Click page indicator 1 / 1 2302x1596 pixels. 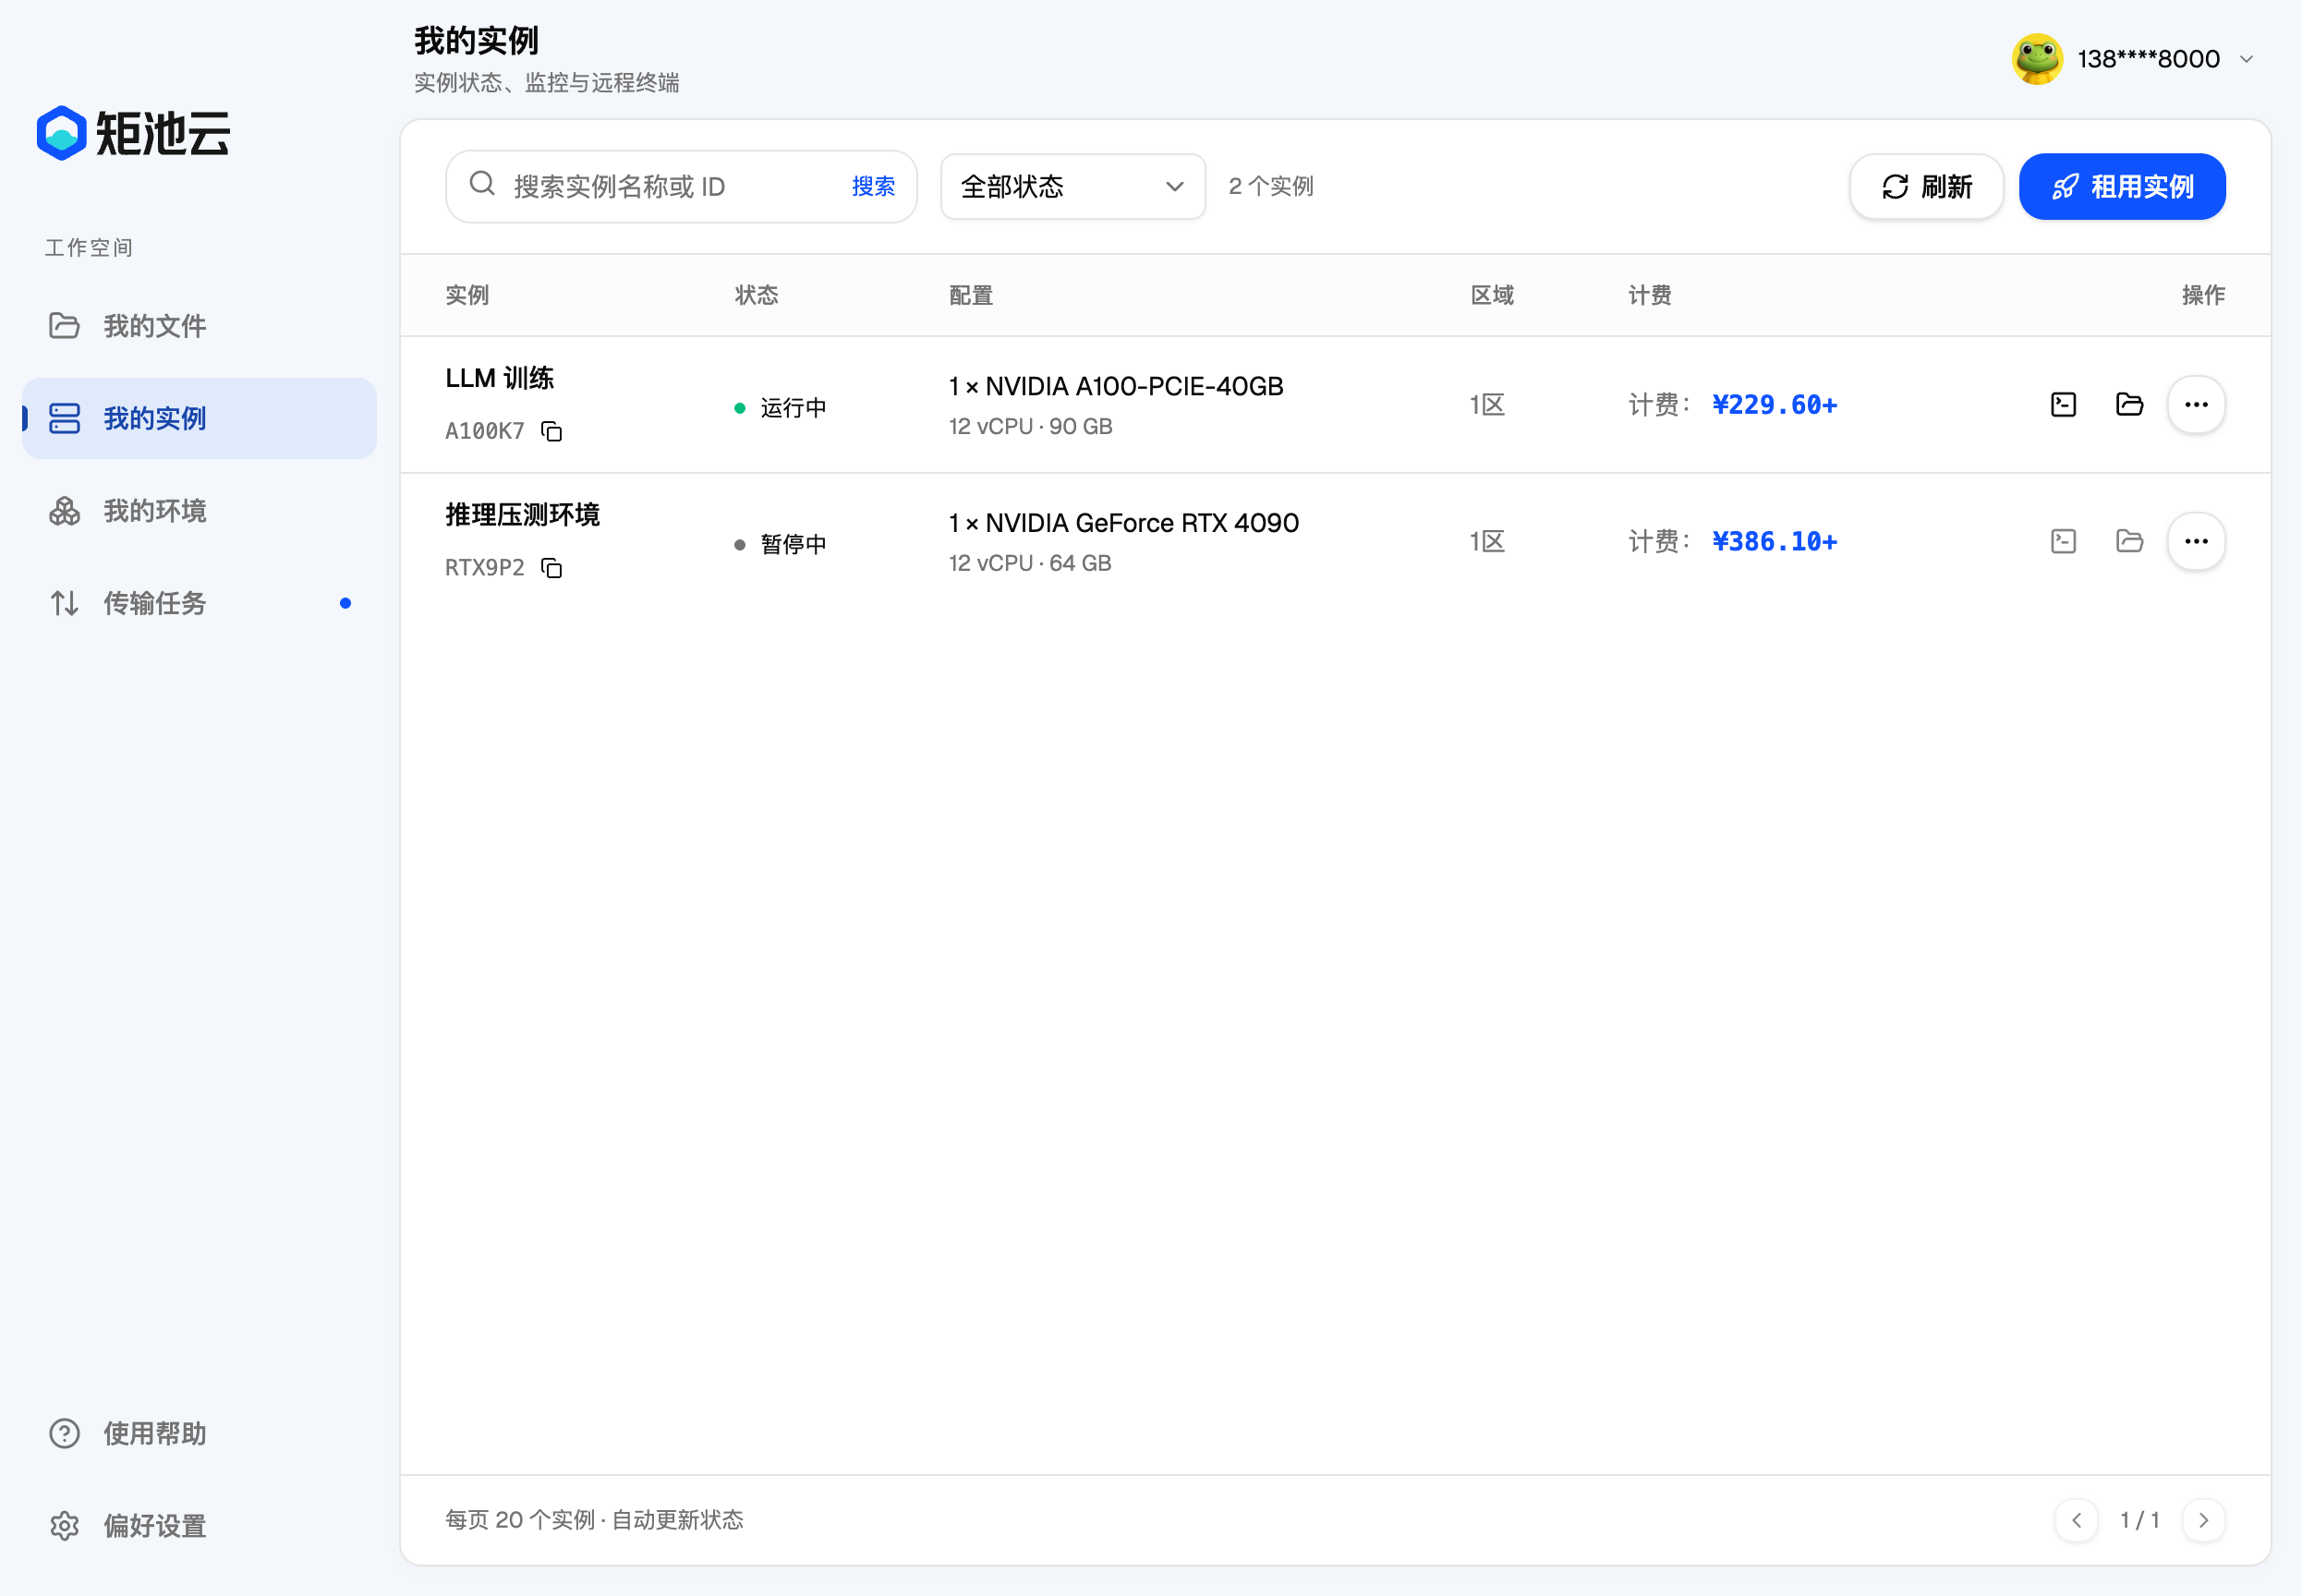[2139, 1520]
